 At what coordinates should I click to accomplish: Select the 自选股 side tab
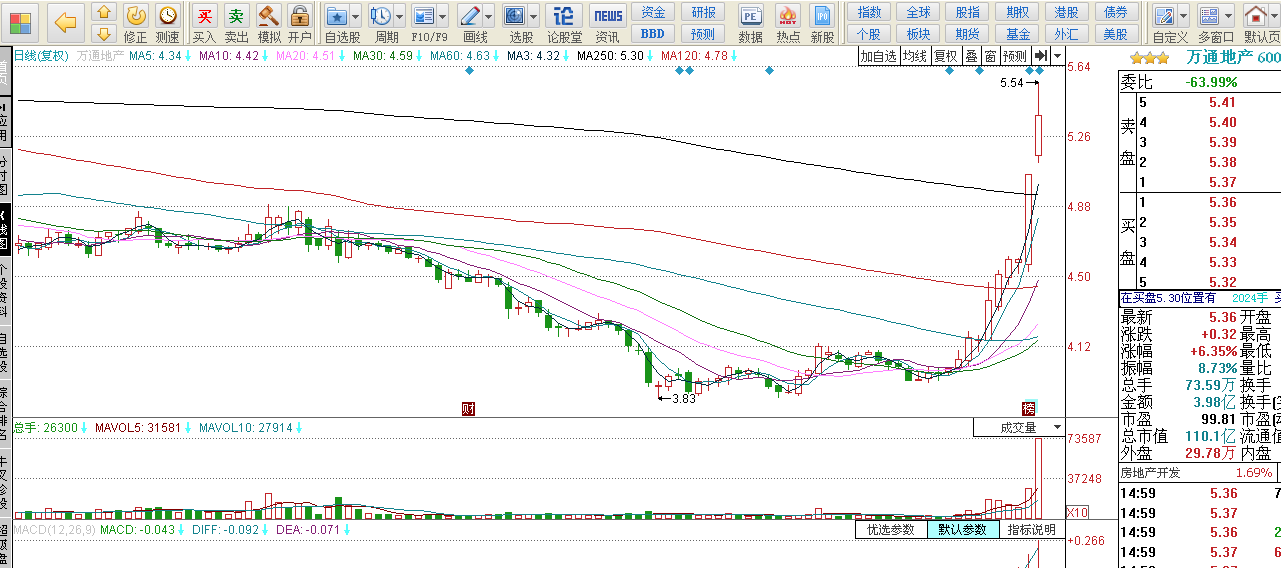click(4, 351)
